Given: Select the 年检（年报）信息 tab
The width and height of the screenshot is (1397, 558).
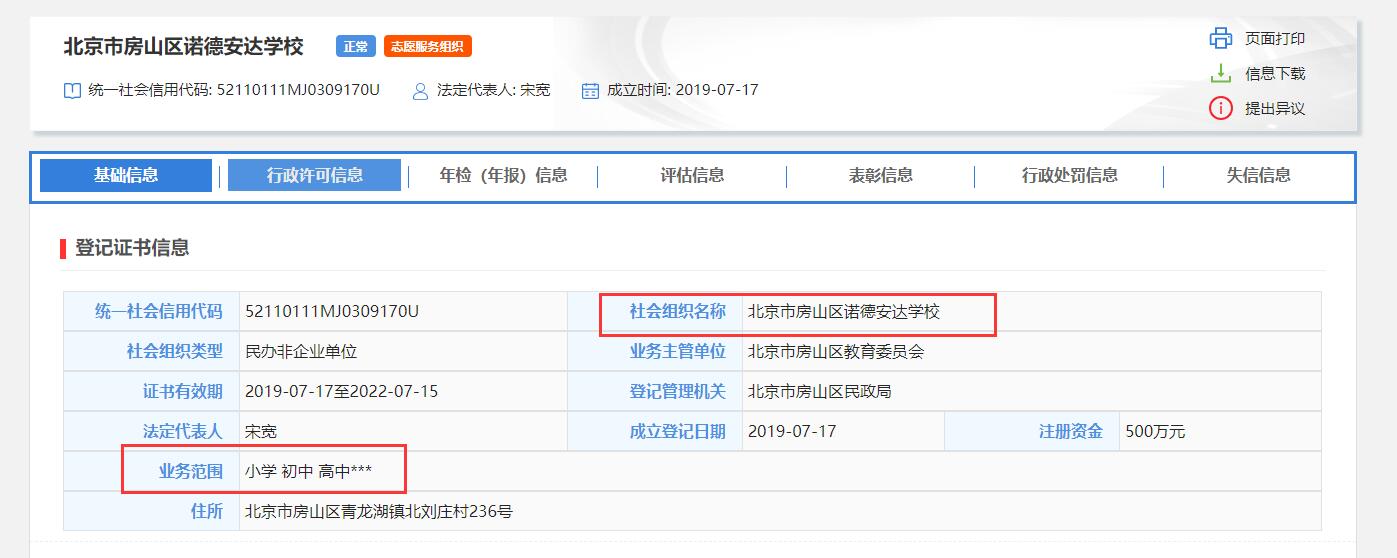Looking at the screenshot, I should pyautogui.click(x=503, y=175).
